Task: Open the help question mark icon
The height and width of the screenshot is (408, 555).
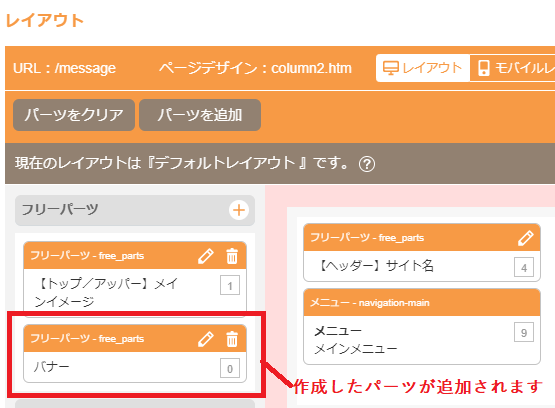Action: click(367, 164)
